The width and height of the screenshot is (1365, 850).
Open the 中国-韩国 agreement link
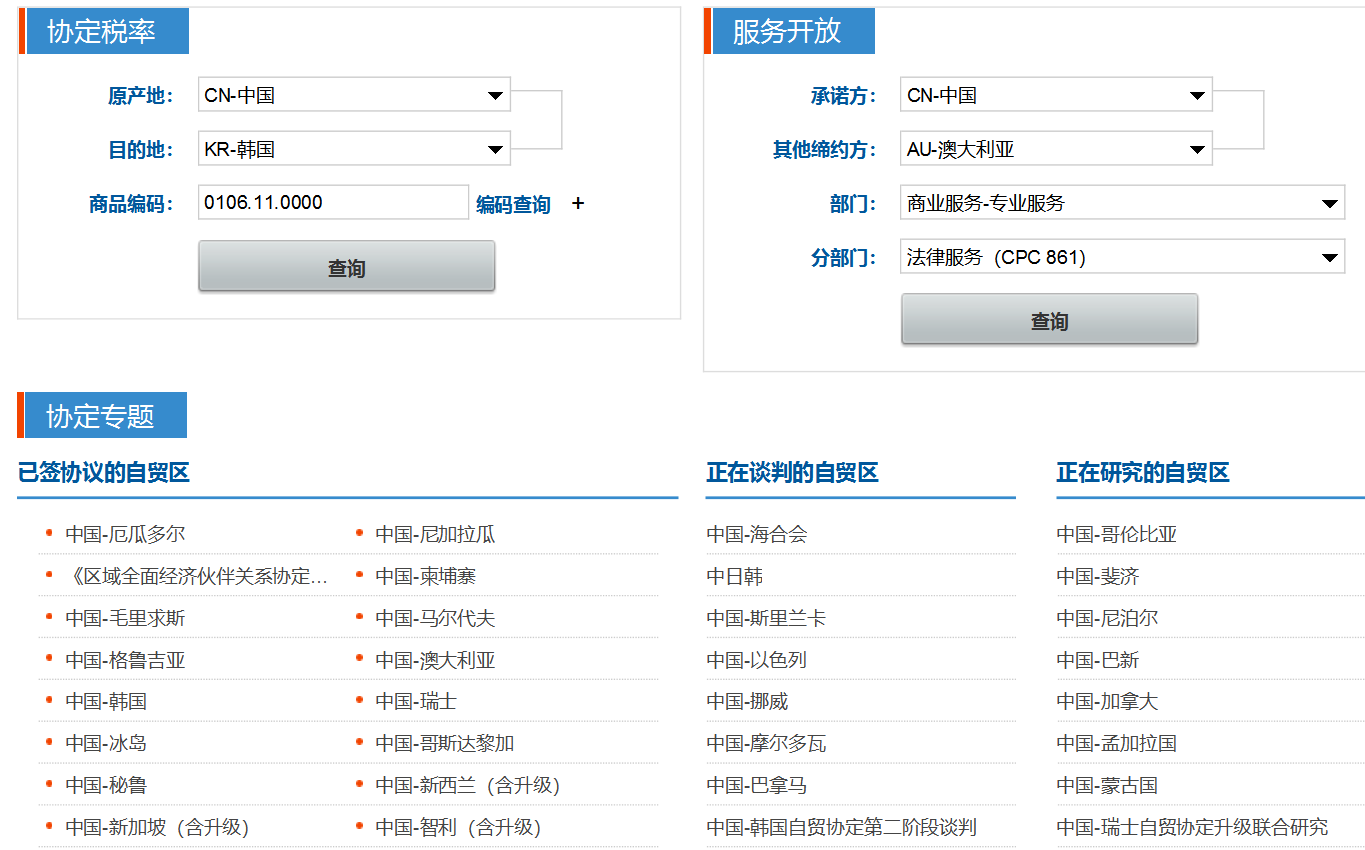pyautogui.click(x=106, y=702)
